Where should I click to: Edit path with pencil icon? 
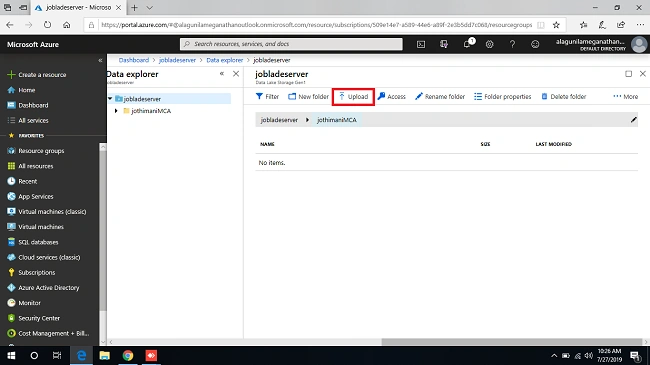633,120
